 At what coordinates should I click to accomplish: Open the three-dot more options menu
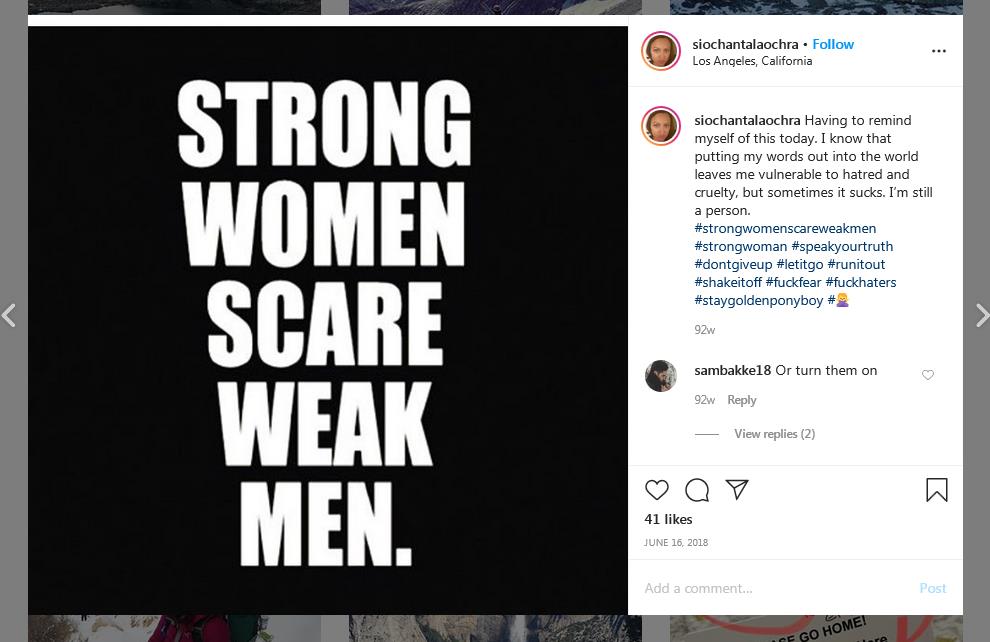pyautogui.click(x=939, y=51)
